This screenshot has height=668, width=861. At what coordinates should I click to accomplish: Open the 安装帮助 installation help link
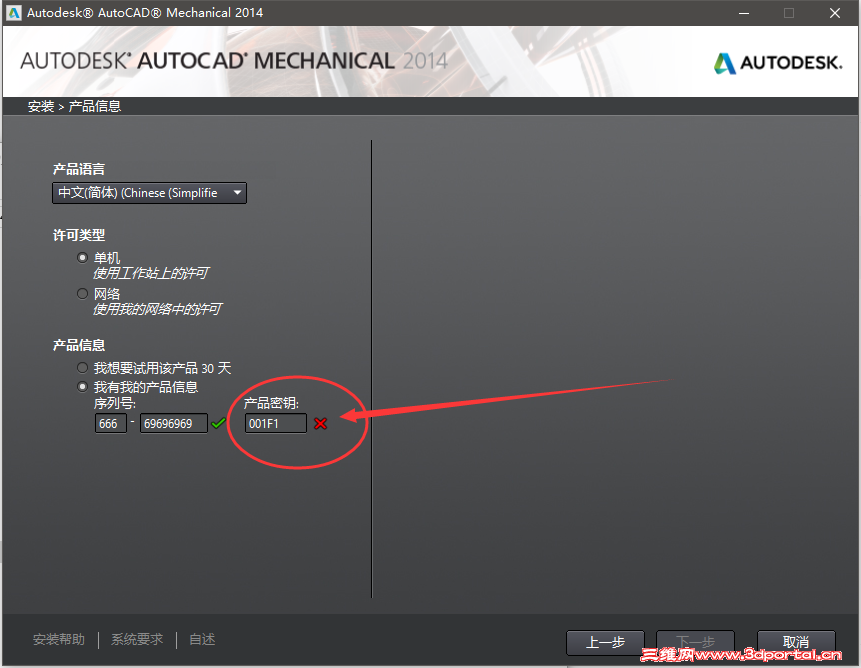pos(59,639)
